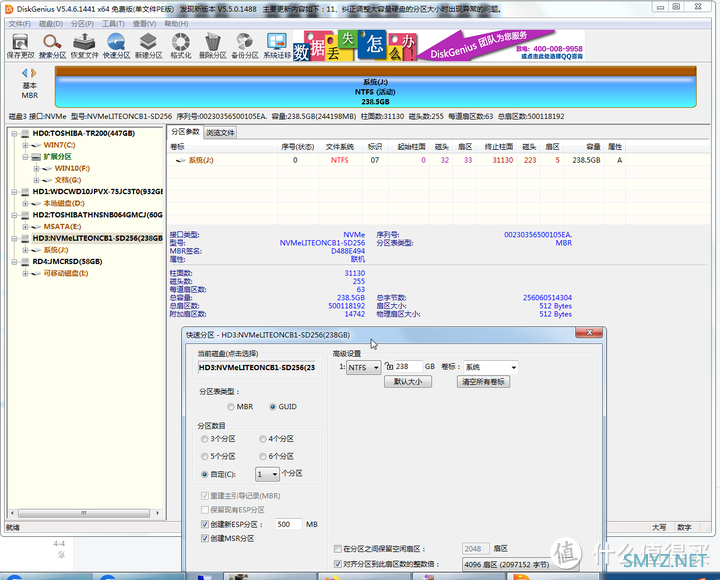Toggle the 创建MSR分区 checkbox
This screenshot has width=720, height=580.
point(205,538)
